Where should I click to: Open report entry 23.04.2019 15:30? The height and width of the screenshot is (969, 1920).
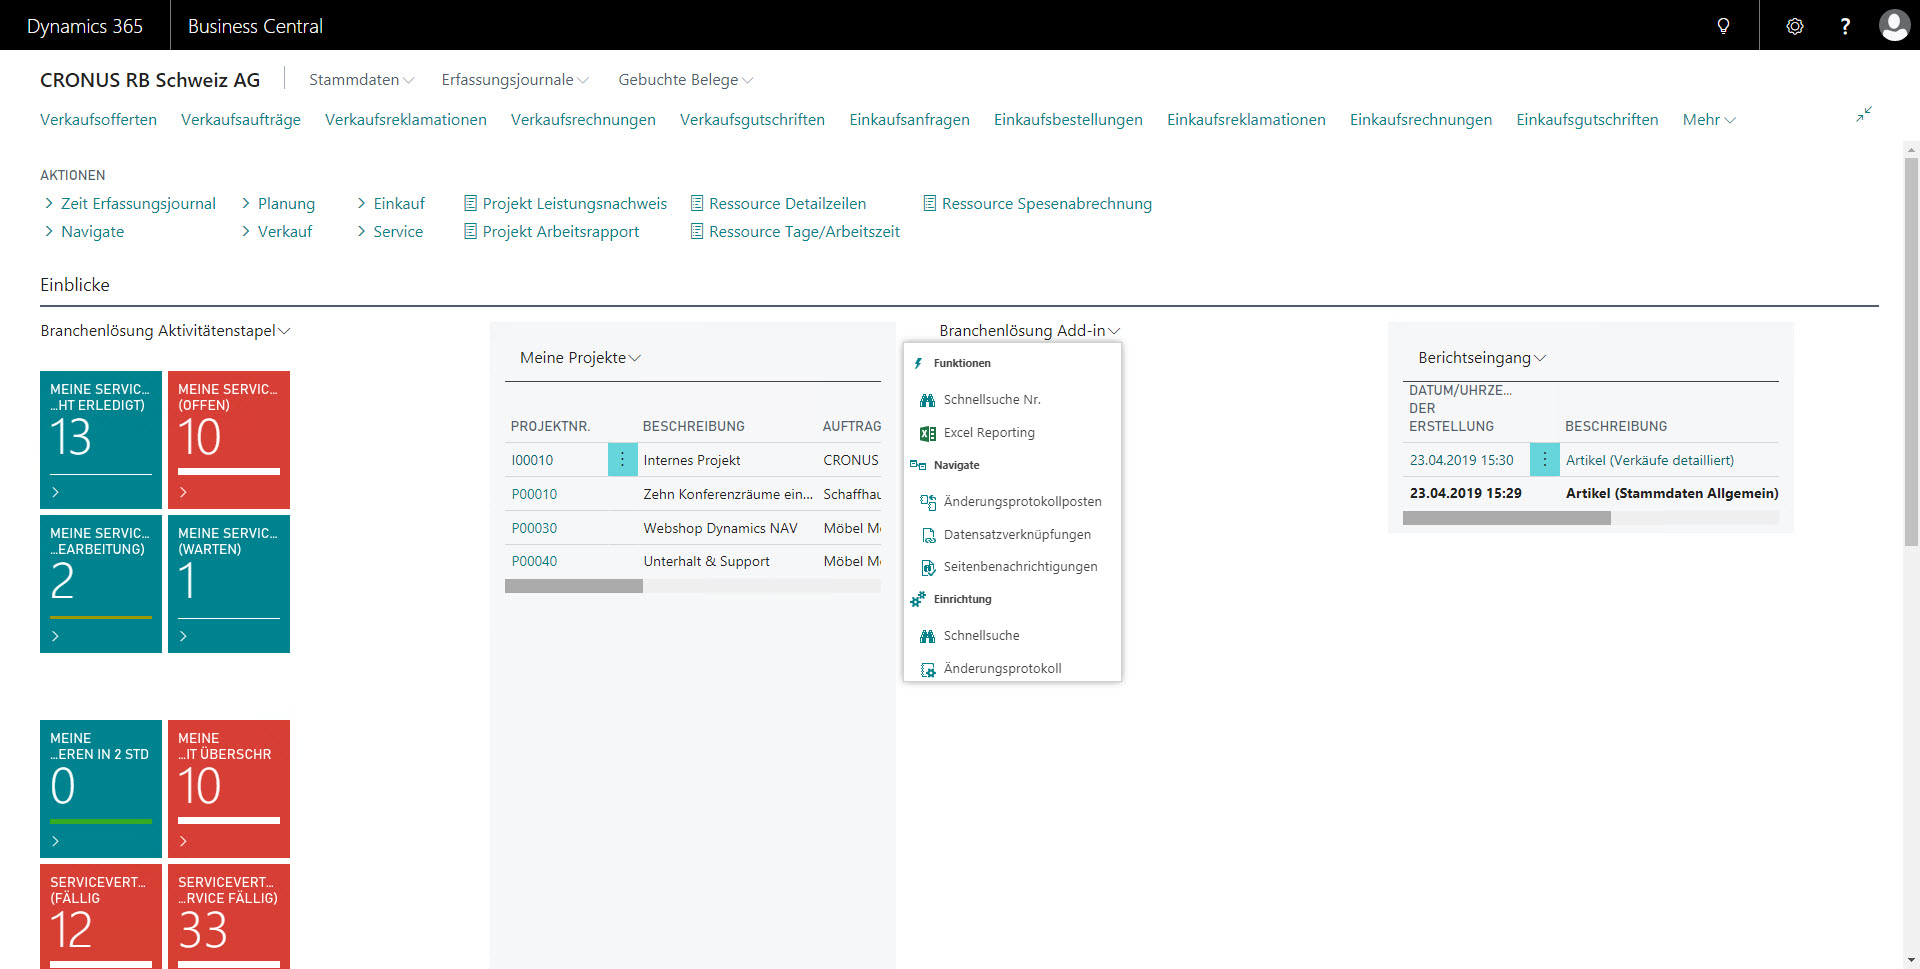[x=1461, y=460]
